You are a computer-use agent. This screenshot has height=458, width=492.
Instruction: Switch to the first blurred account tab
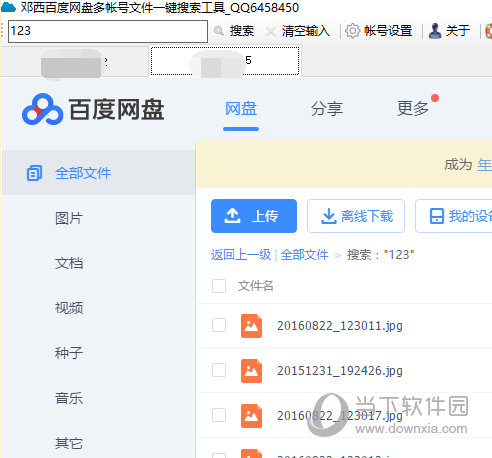(x=74, y=62)
